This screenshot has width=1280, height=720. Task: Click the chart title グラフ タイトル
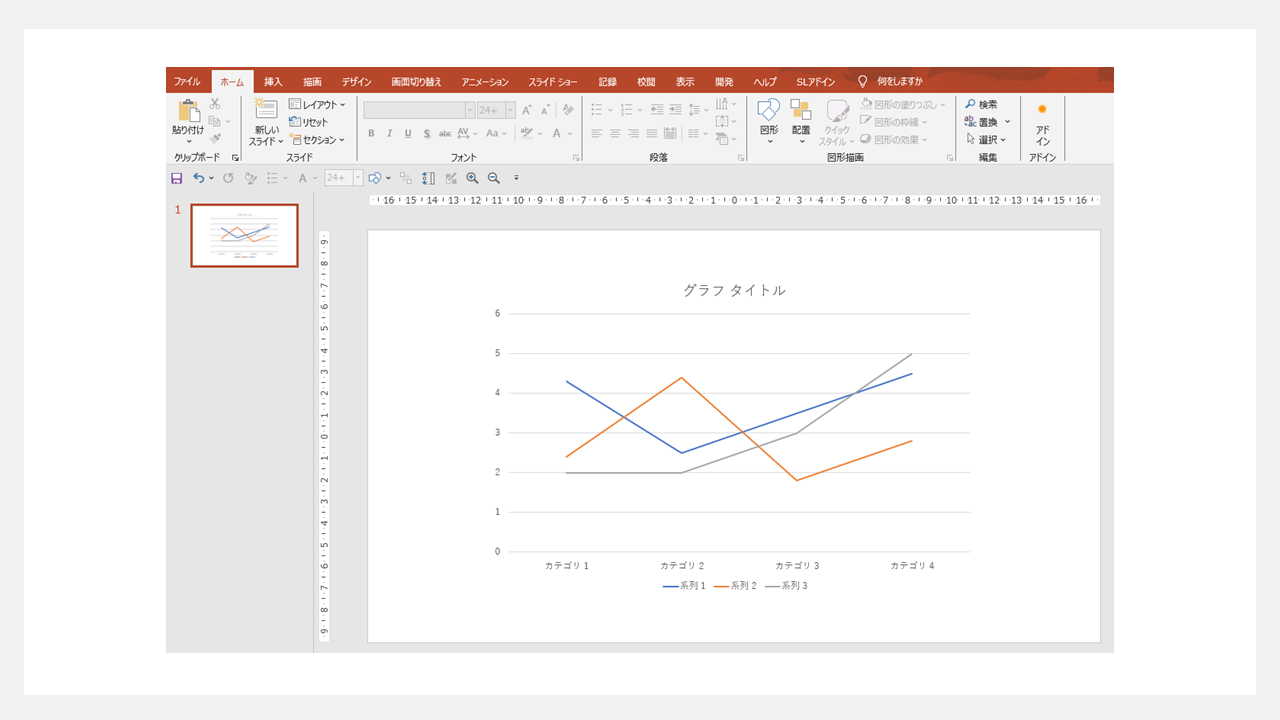point(734,290)
